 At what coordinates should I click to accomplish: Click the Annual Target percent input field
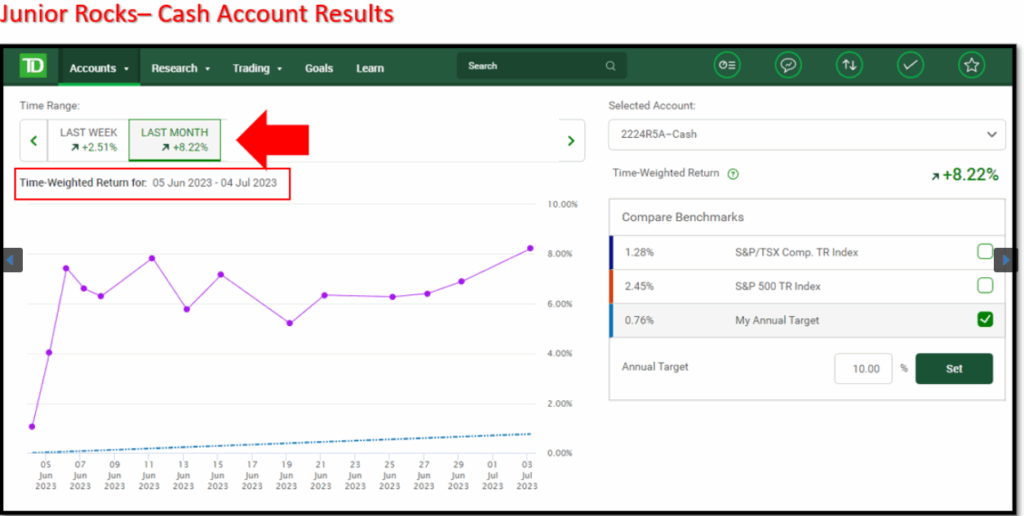862,368
